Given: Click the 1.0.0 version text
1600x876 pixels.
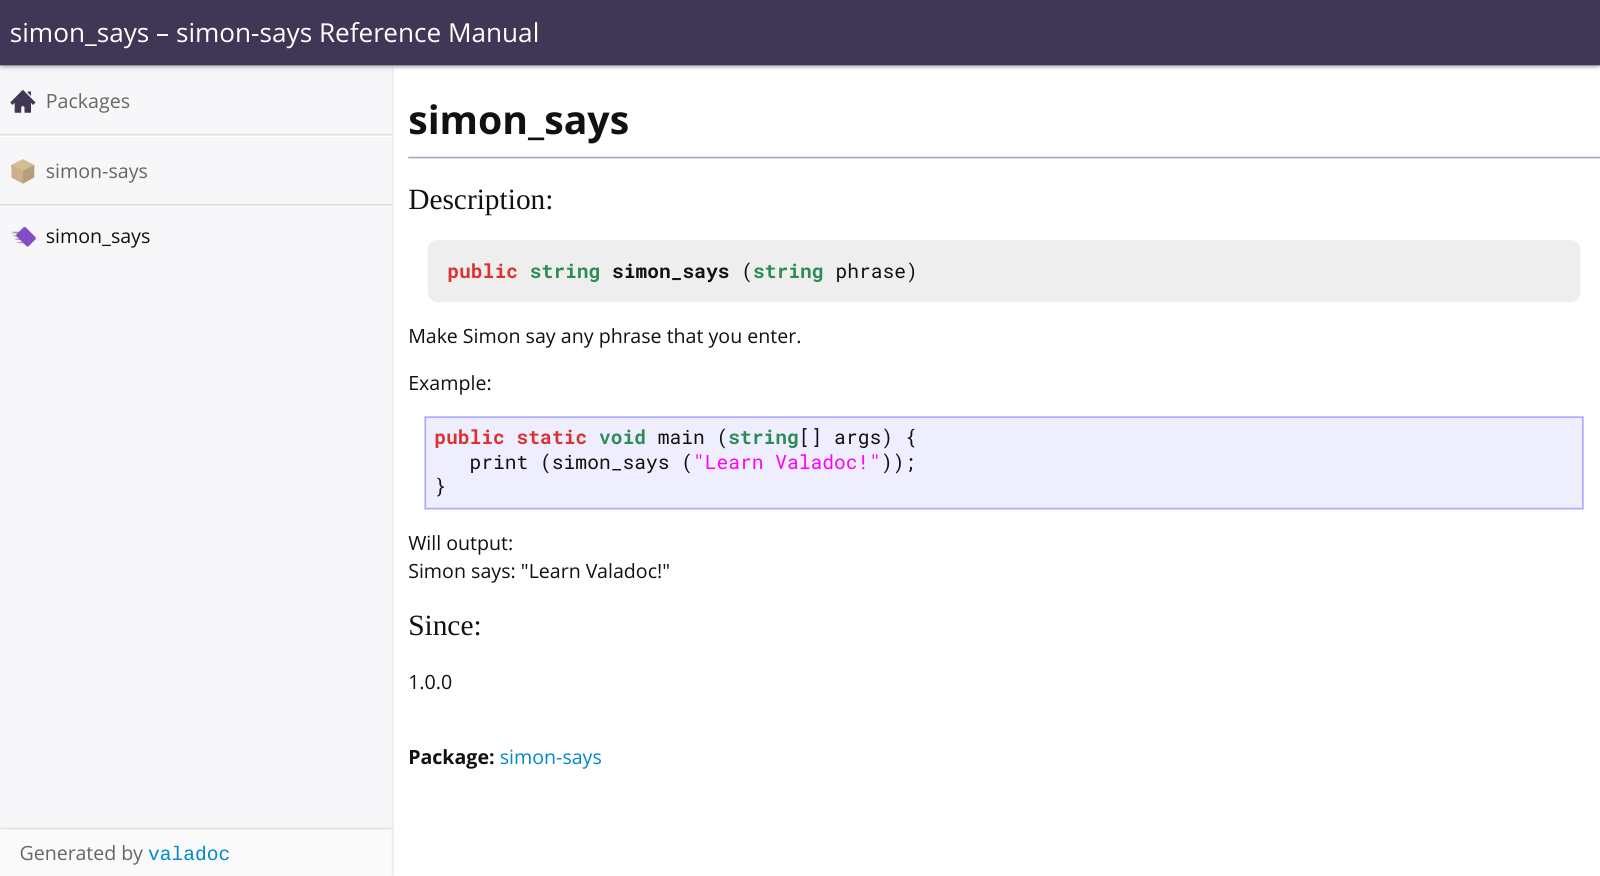Looking at the screenshot, I should point(430,682).
